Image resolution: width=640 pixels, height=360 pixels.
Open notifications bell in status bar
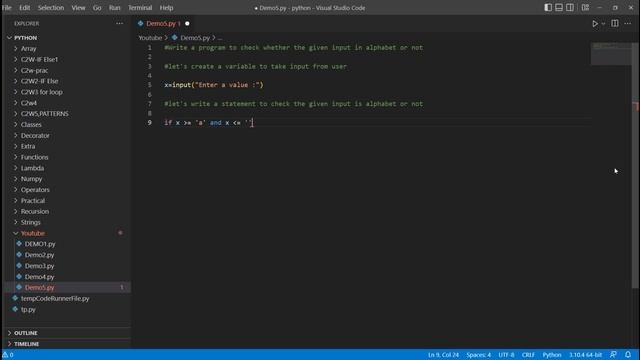tap(628, 355)
